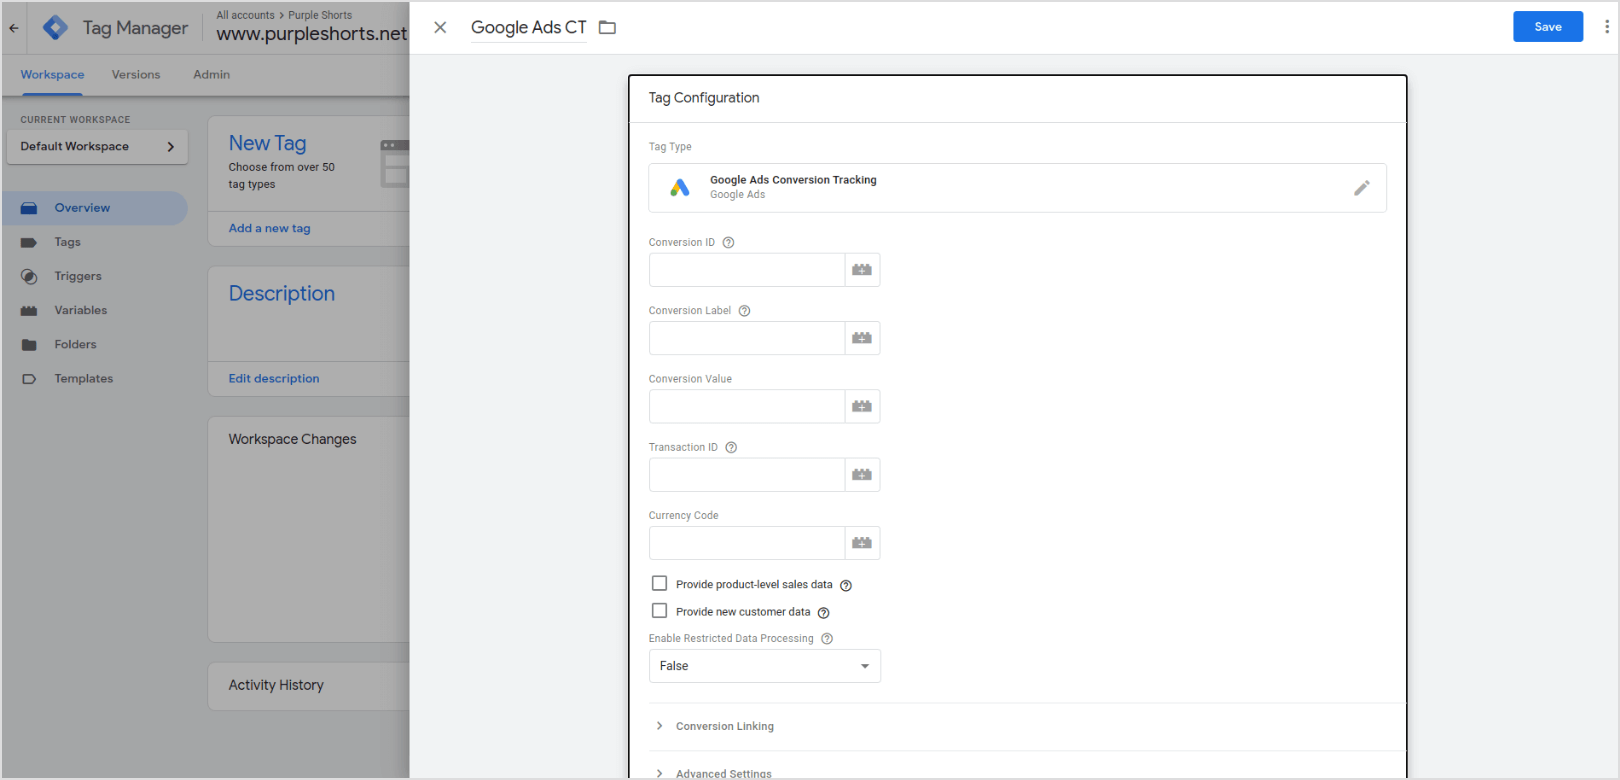The height and width of the screenshot is (780, 1620).
Task: Click the pencil icon to edit tag type
Action: point(1361,188)
